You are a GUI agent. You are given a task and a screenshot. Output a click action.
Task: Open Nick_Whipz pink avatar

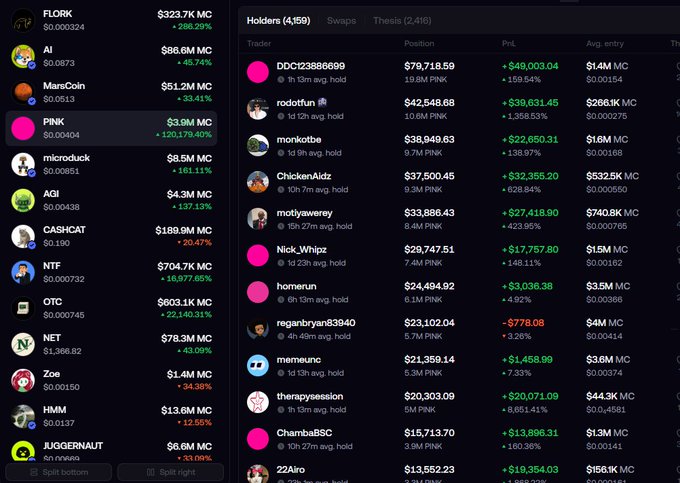point(258,255)
